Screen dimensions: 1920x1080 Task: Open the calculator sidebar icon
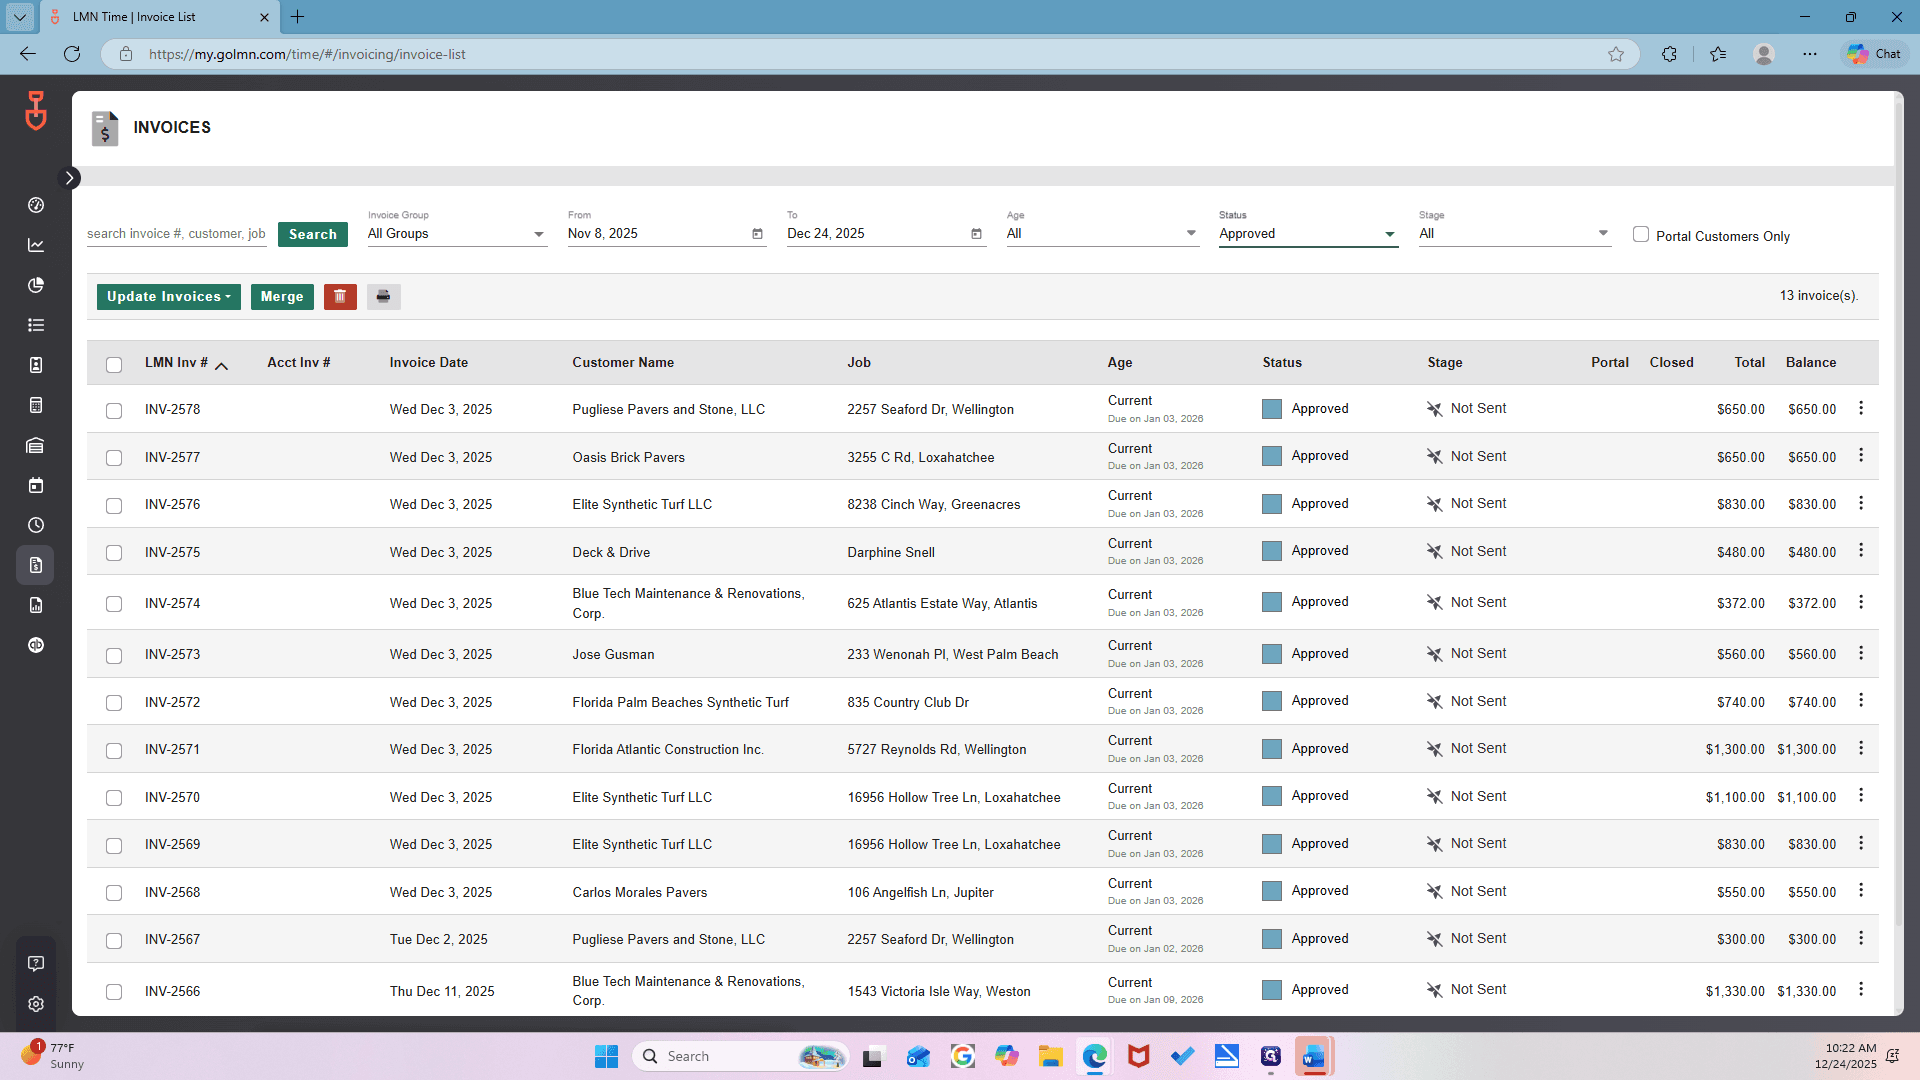point(36,405)
